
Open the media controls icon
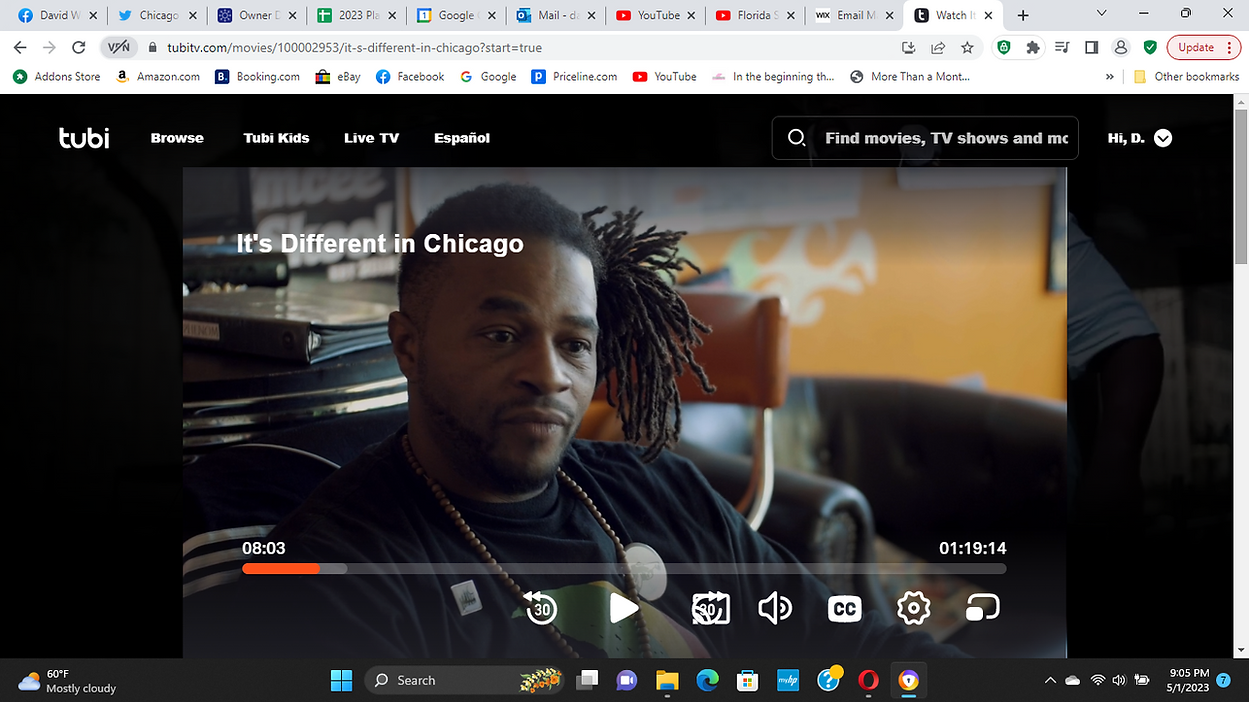coord(1062,47)
